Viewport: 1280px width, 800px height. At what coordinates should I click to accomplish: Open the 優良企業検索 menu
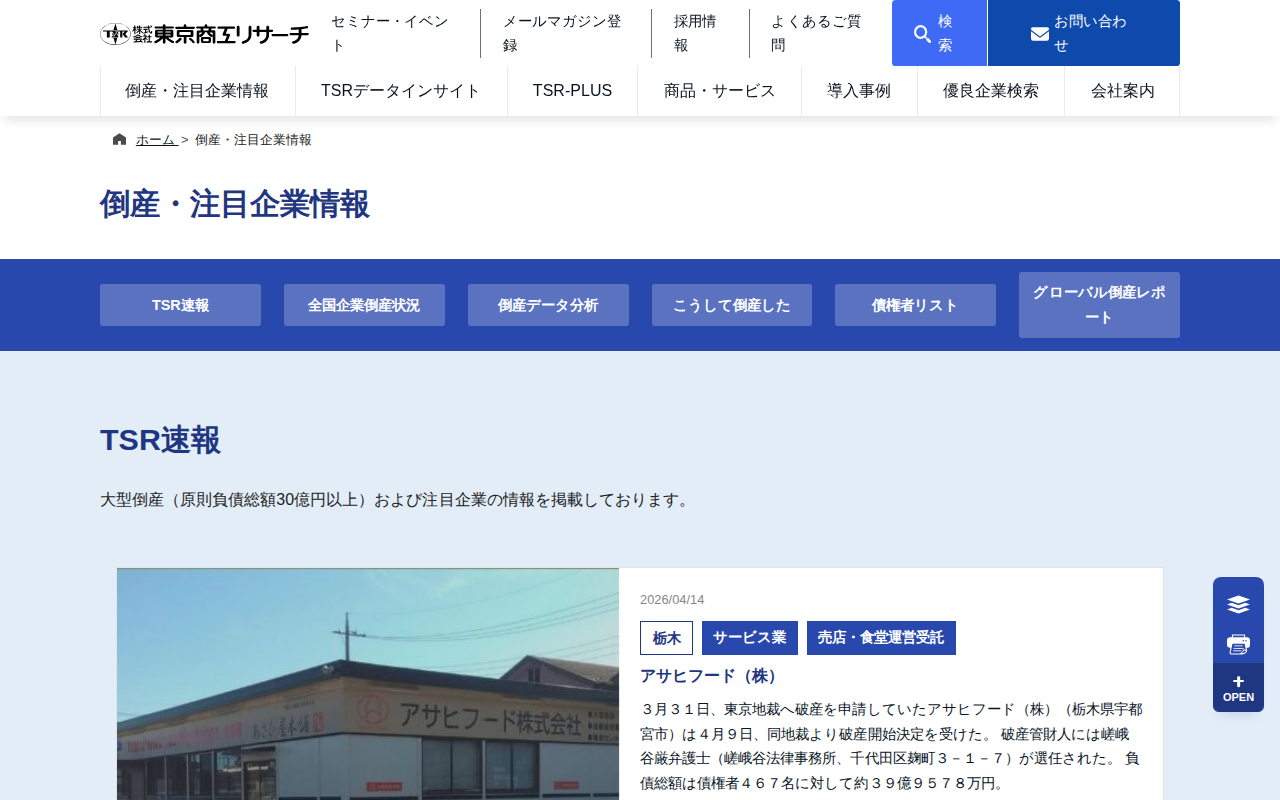pos(991,91)
